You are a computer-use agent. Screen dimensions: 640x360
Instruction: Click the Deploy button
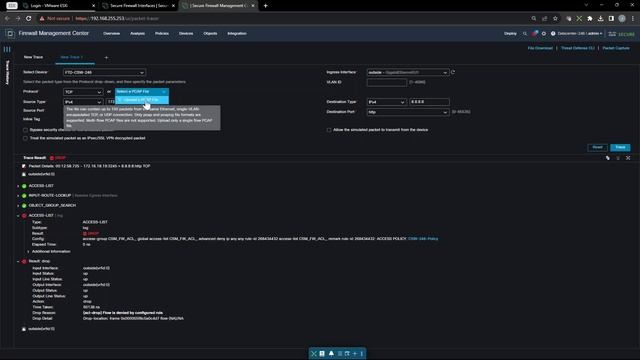coord(510,33)
